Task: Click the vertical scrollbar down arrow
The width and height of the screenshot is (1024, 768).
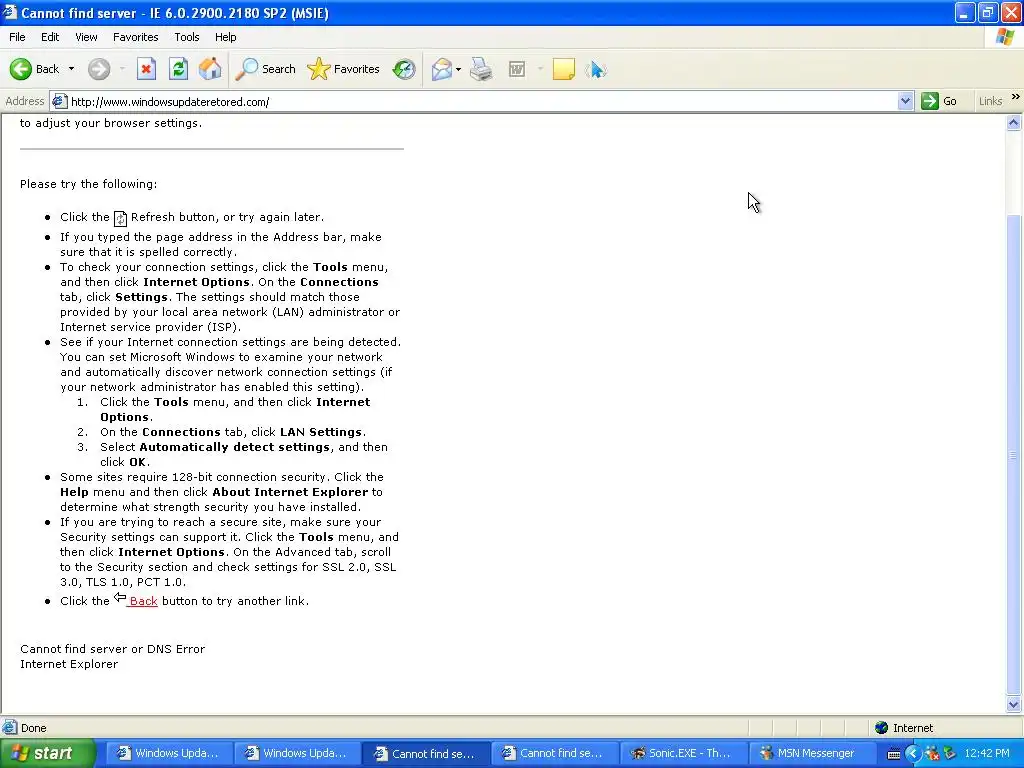Action: point(1014,705)
